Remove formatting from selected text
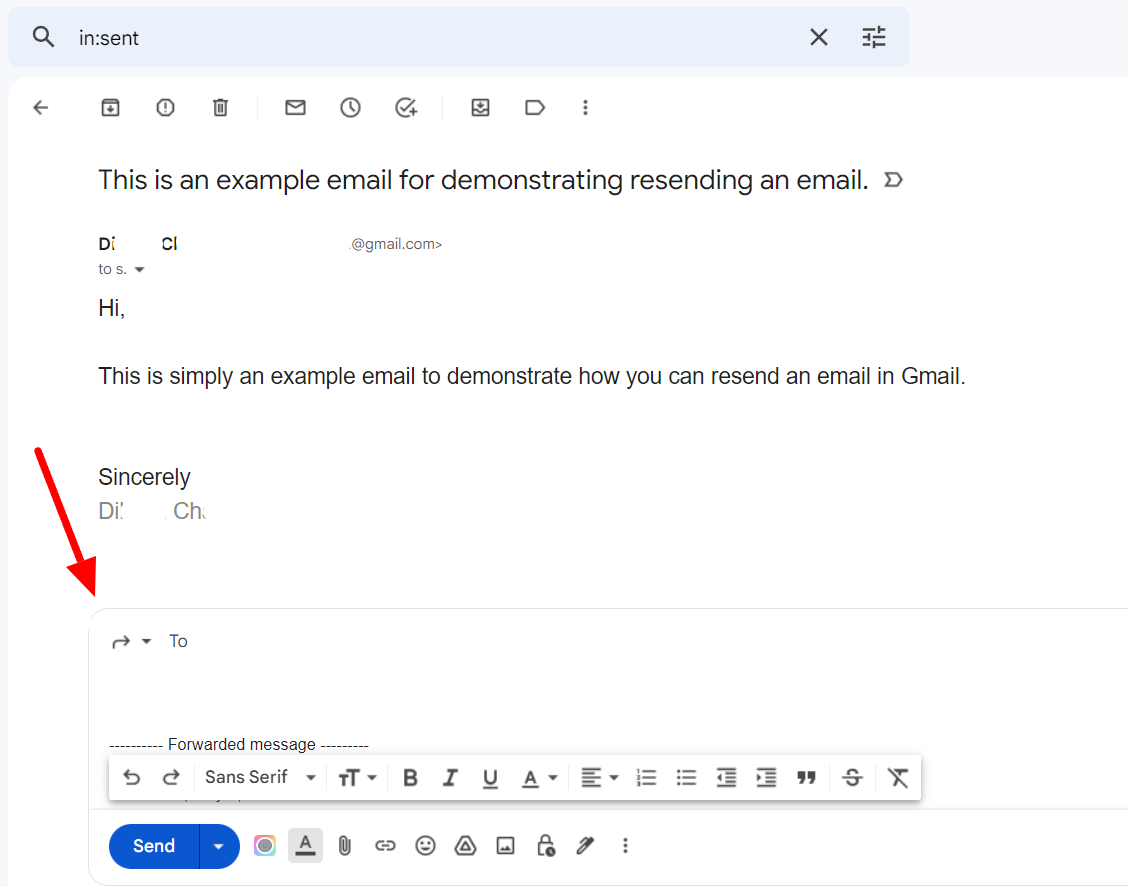 pyautogui.click(x=898, y=778)
